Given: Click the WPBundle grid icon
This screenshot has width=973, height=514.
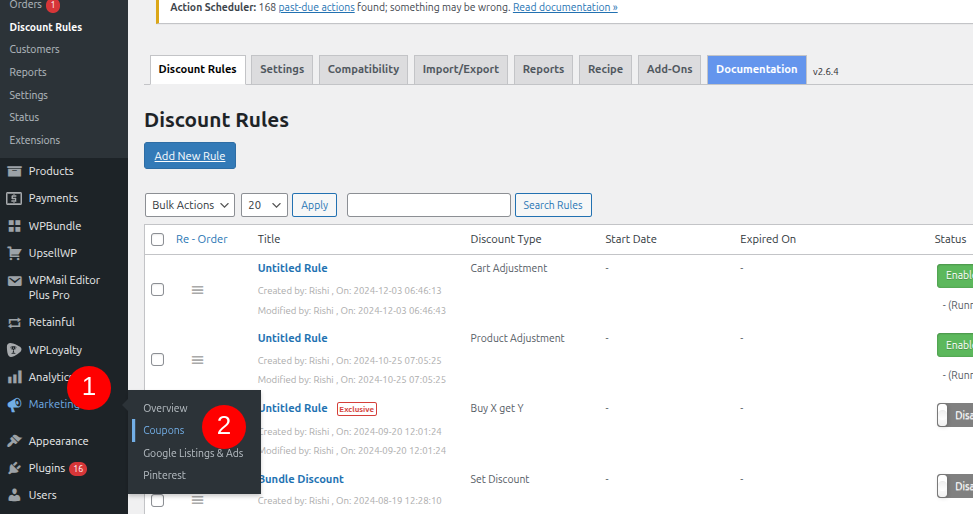Looking at the screenshot, I should 14,226.
